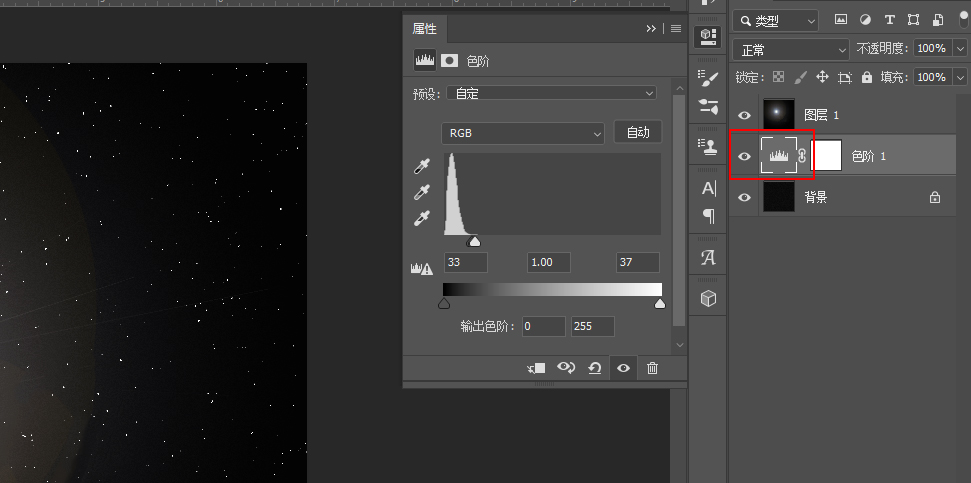This screenshot has height=483, width=971.
Task: Click the shadow input field 33
Action: (x=466, y=263)
